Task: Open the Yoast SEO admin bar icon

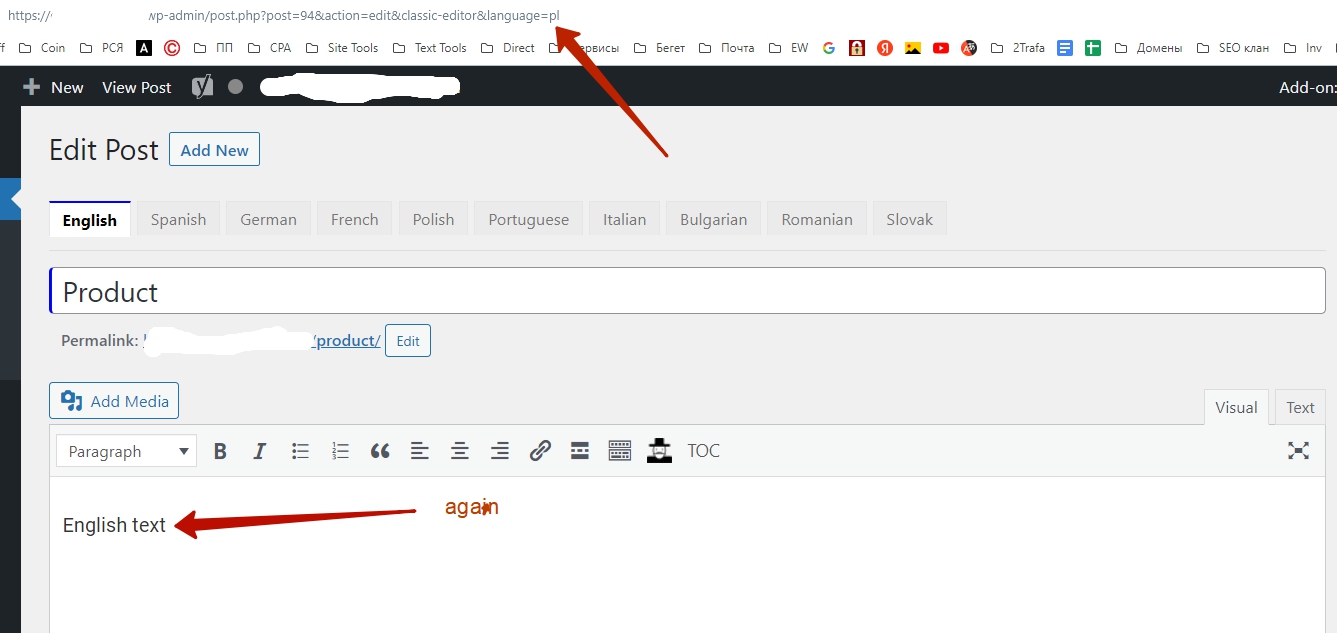Action: coord(202,87)
